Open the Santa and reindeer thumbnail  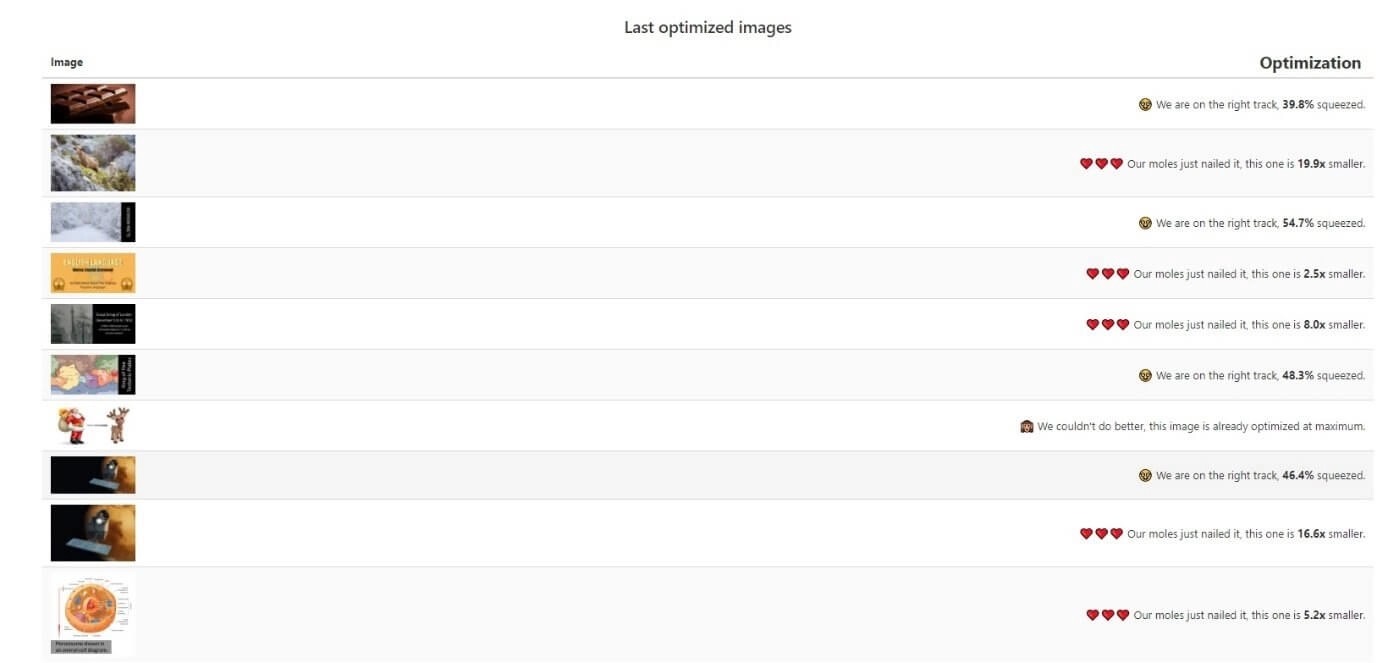pos(93,426)
